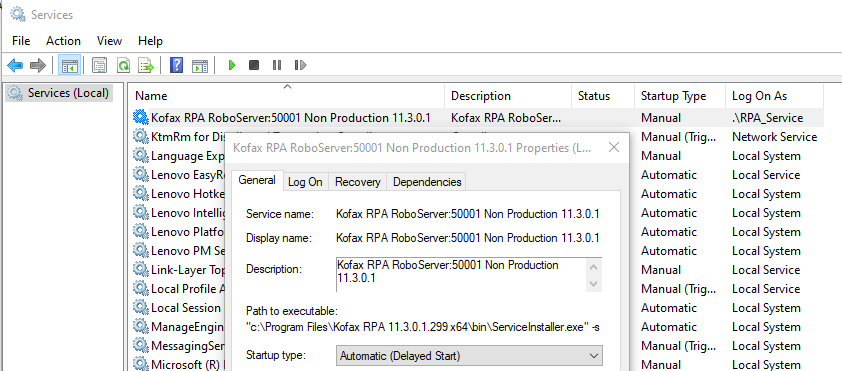Click the Description box scroll up arrow

[593, 267]
